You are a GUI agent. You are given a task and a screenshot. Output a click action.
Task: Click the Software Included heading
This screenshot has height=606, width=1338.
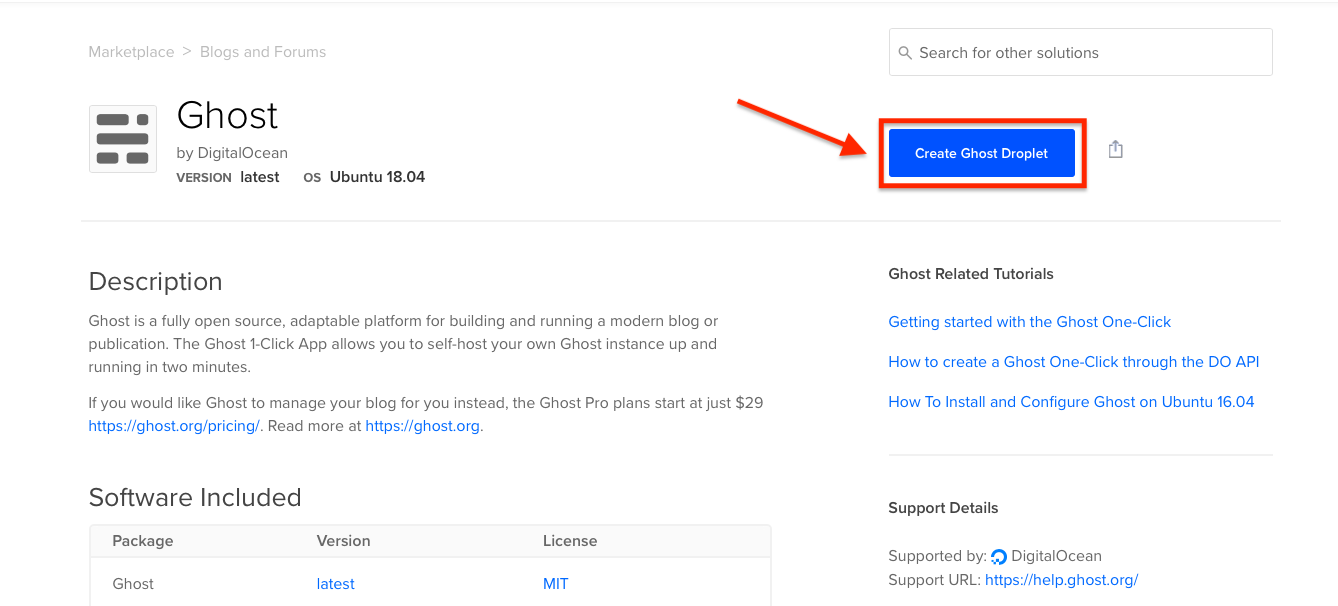click(195, 498)
